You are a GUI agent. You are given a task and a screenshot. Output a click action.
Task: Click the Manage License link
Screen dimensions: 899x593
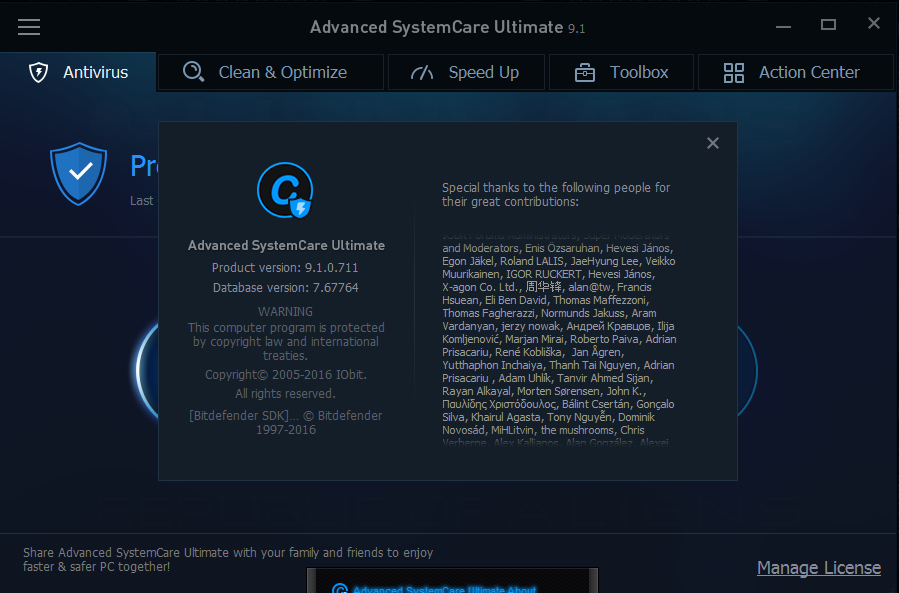click(x=819, y=568)
